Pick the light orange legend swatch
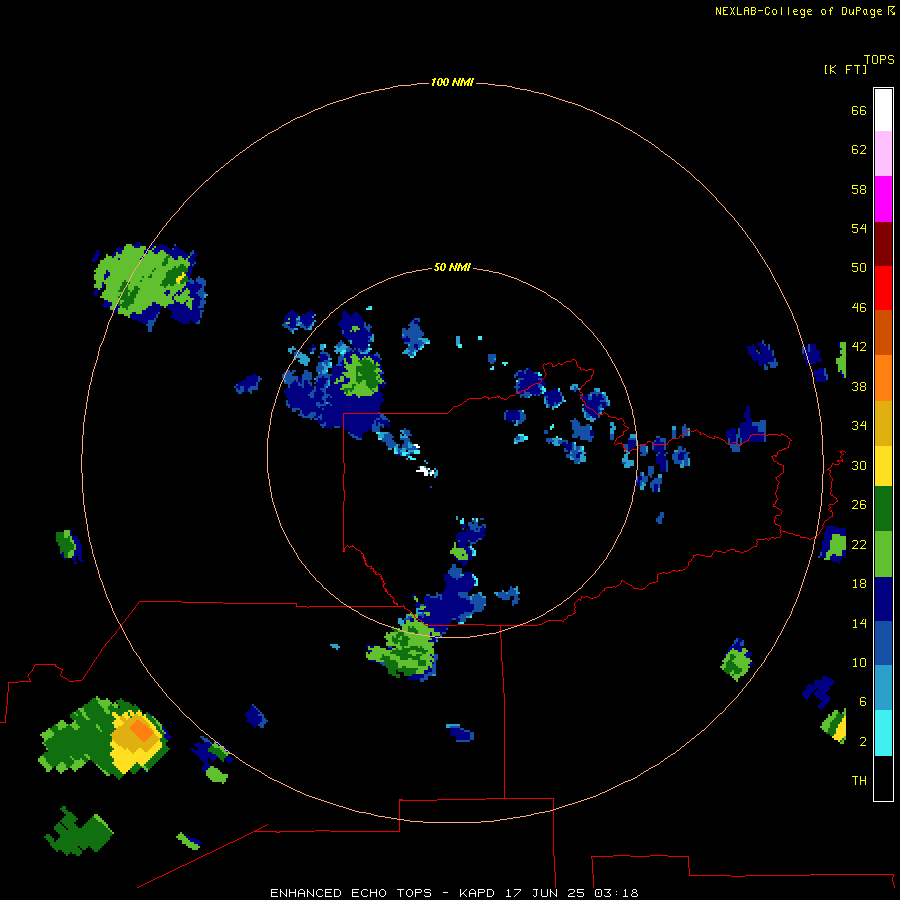 coord(883,378)
